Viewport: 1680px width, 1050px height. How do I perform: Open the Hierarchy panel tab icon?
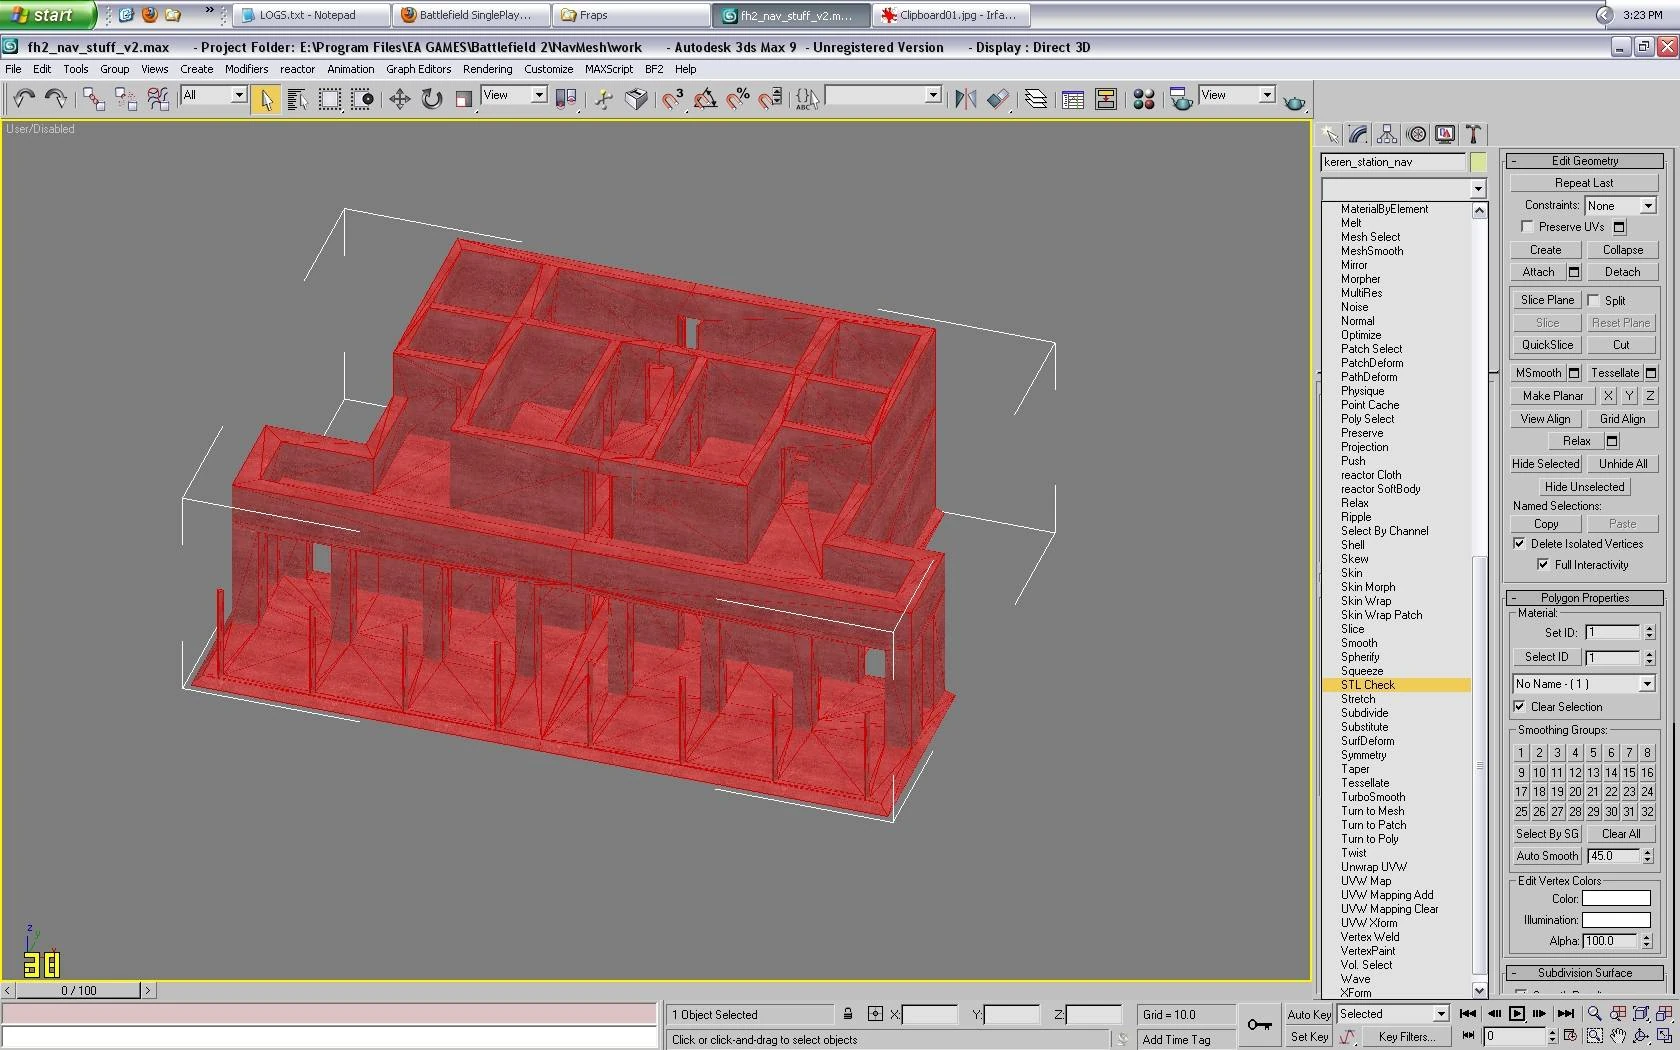(1387, 135)
